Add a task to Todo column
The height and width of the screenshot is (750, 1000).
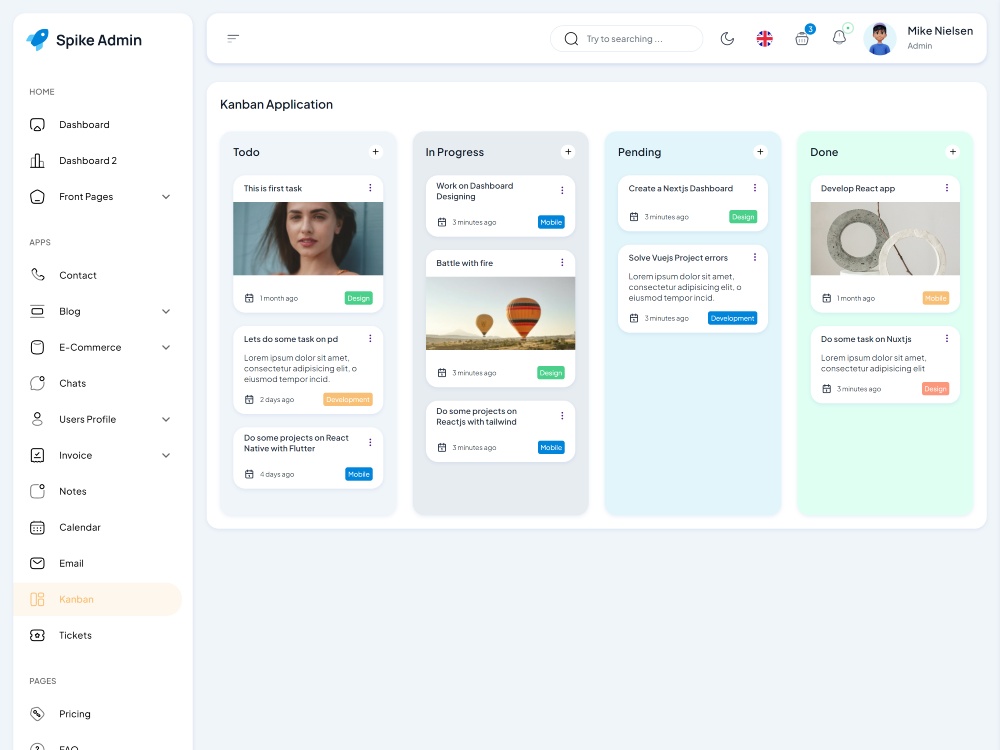(376, 152)
